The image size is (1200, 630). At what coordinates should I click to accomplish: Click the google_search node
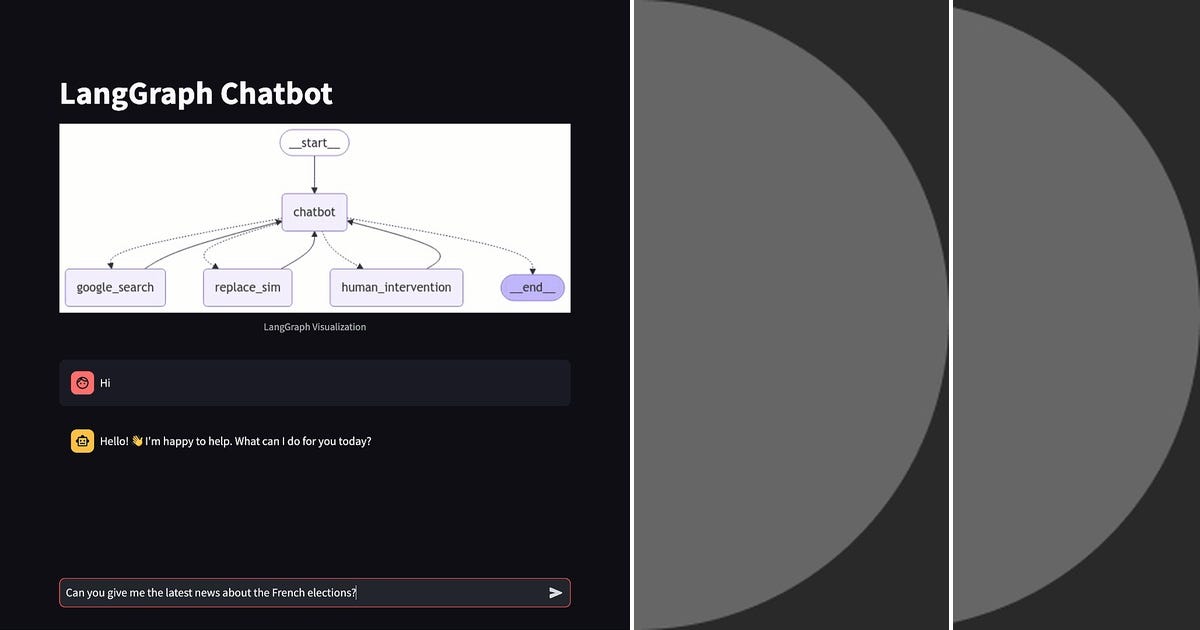click(x=115, y=287)
